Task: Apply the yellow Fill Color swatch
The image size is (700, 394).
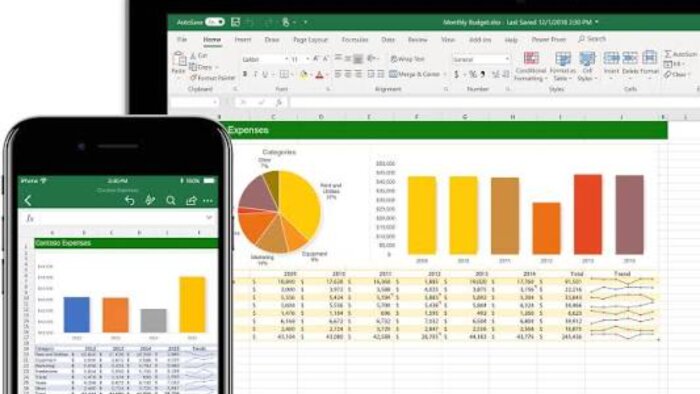Action: click(x=304, y=75)
